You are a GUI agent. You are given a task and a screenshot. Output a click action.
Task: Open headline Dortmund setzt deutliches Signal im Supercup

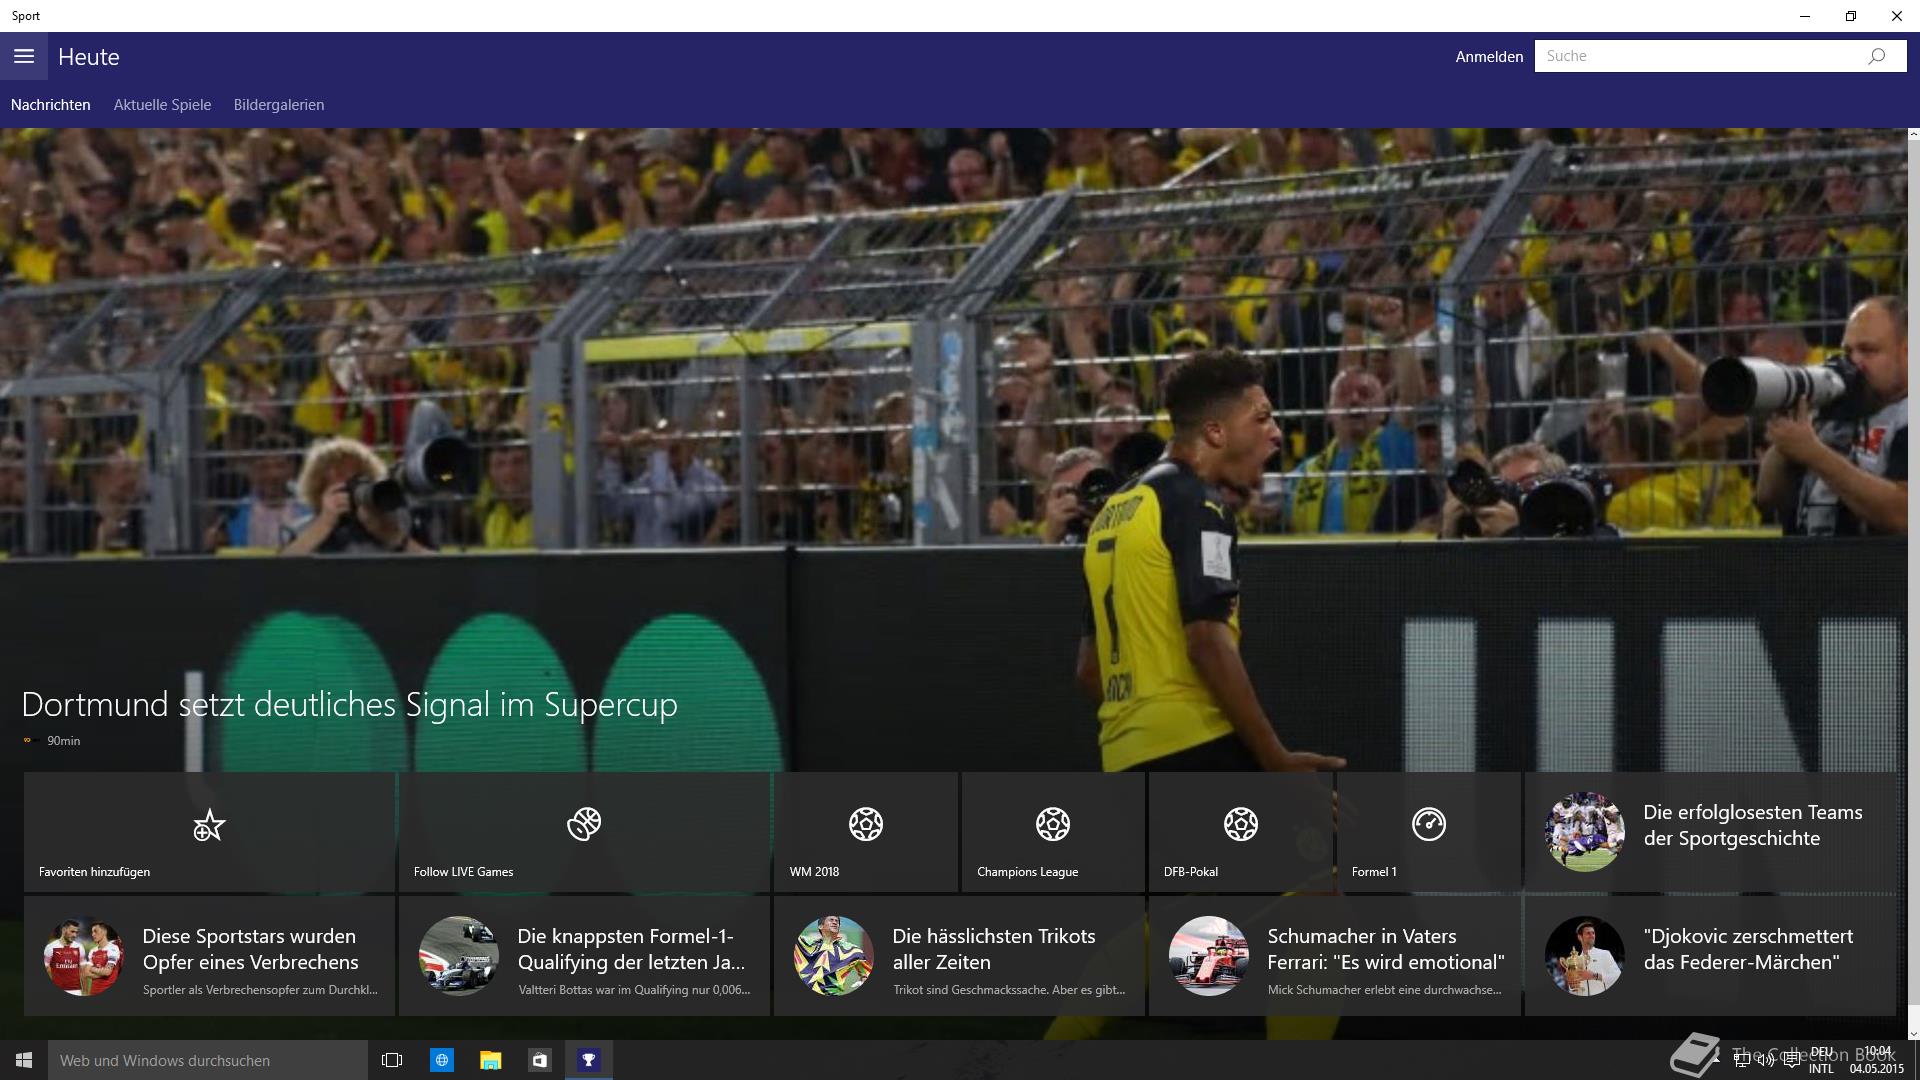tap(350, 705)
